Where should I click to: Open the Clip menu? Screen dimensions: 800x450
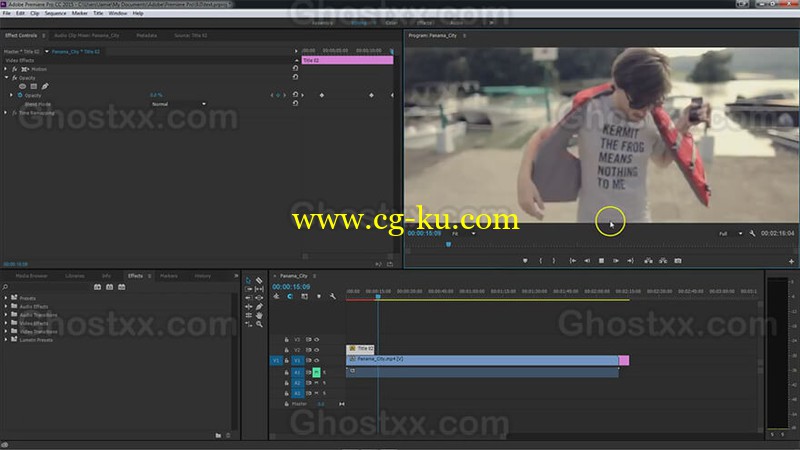click(x=35, y=13)
